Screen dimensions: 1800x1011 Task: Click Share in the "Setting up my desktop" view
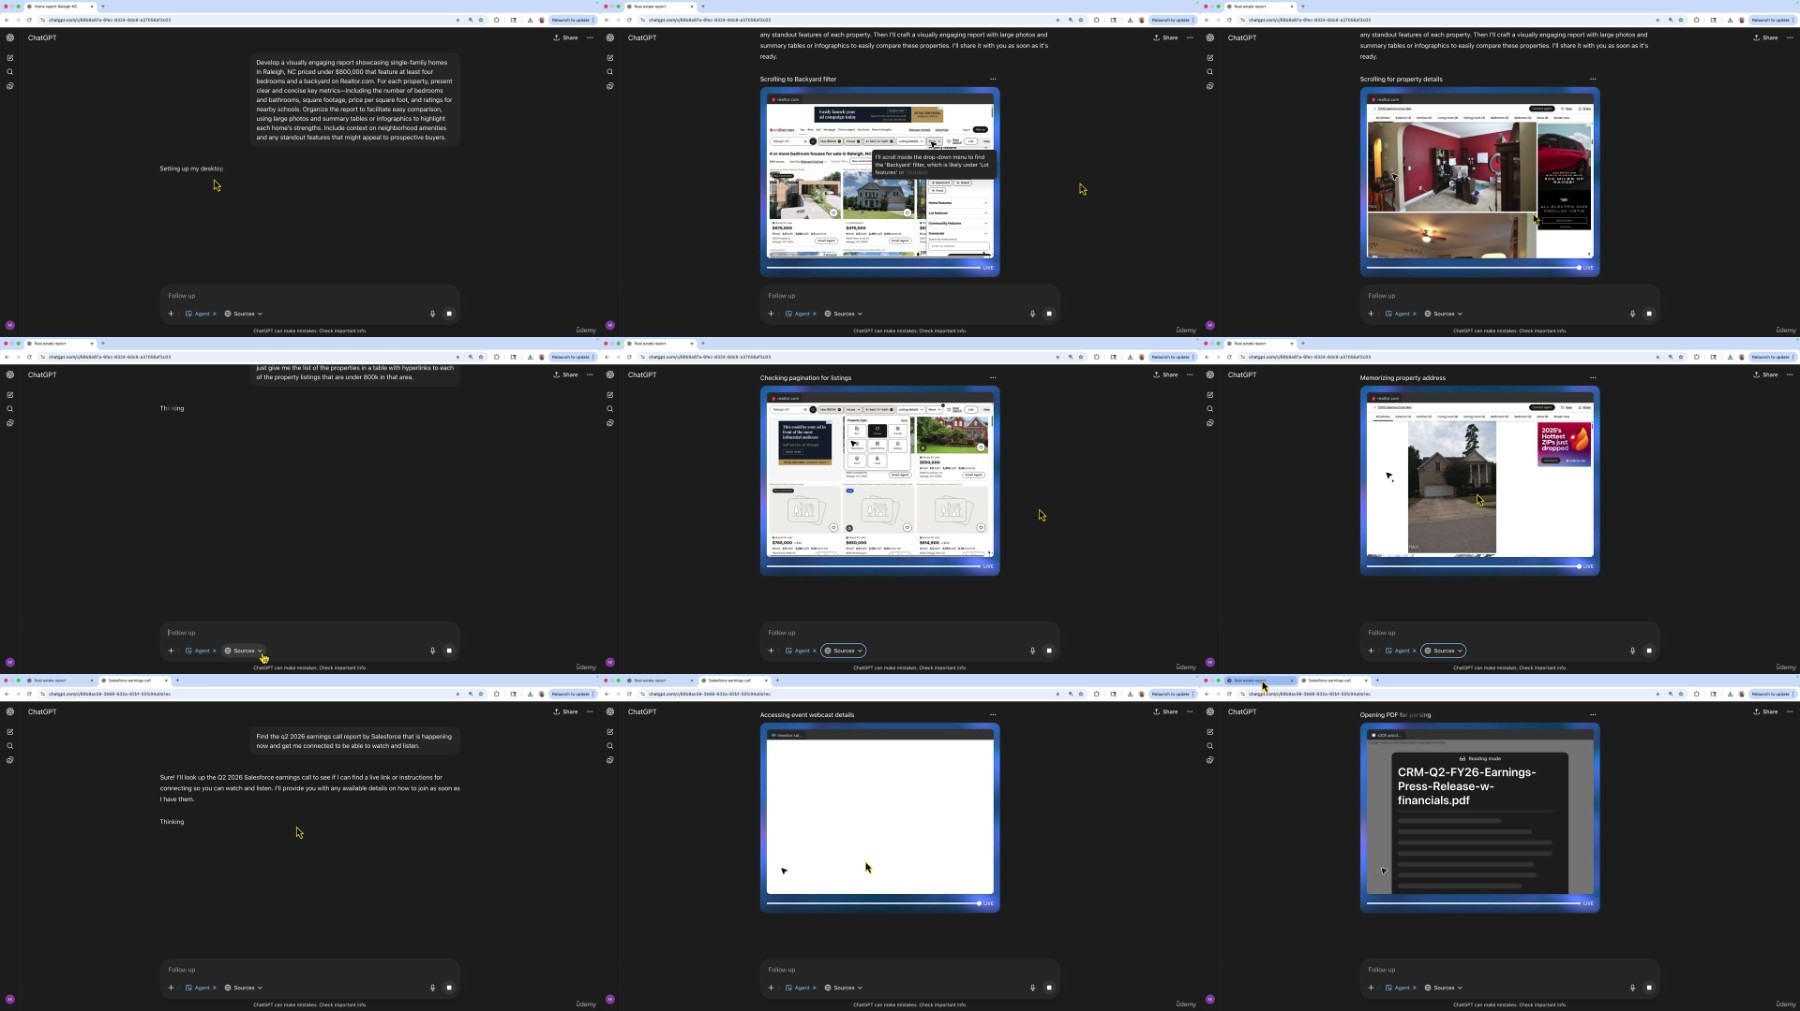(x=566, y=38)
